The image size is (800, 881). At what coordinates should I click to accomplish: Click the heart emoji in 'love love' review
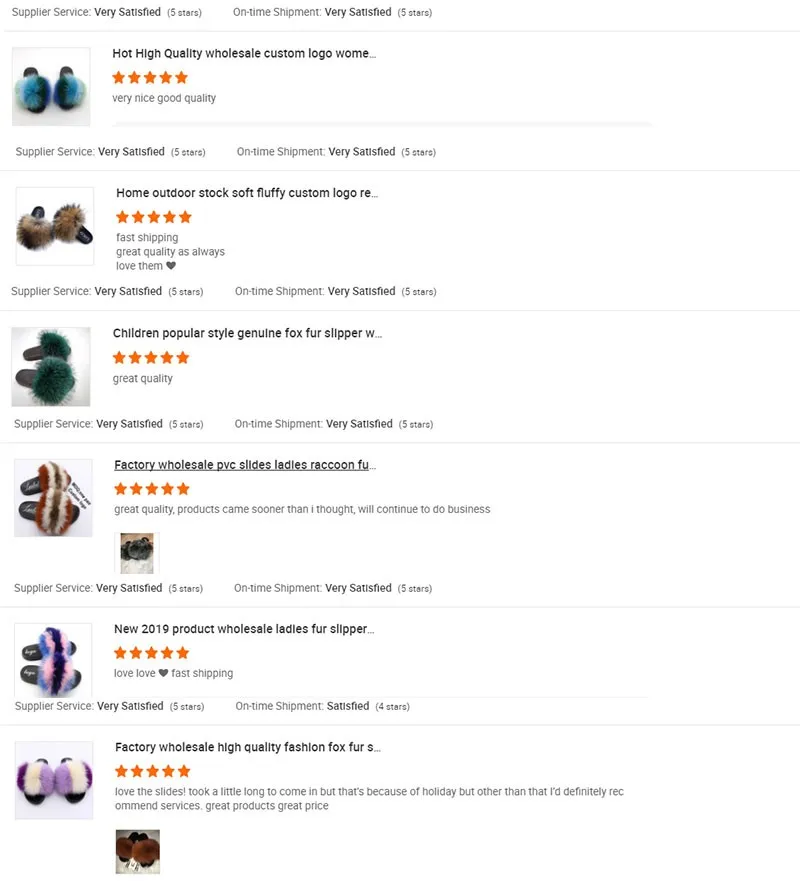163,673
